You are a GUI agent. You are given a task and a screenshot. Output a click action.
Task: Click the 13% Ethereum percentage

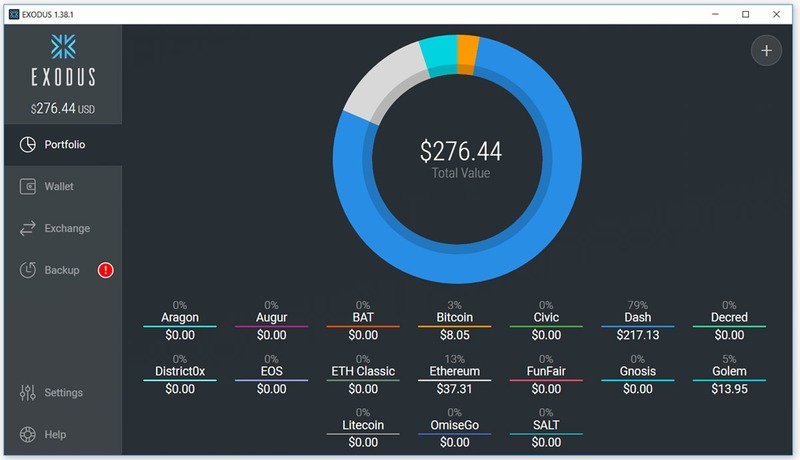(x=455, y=359)
